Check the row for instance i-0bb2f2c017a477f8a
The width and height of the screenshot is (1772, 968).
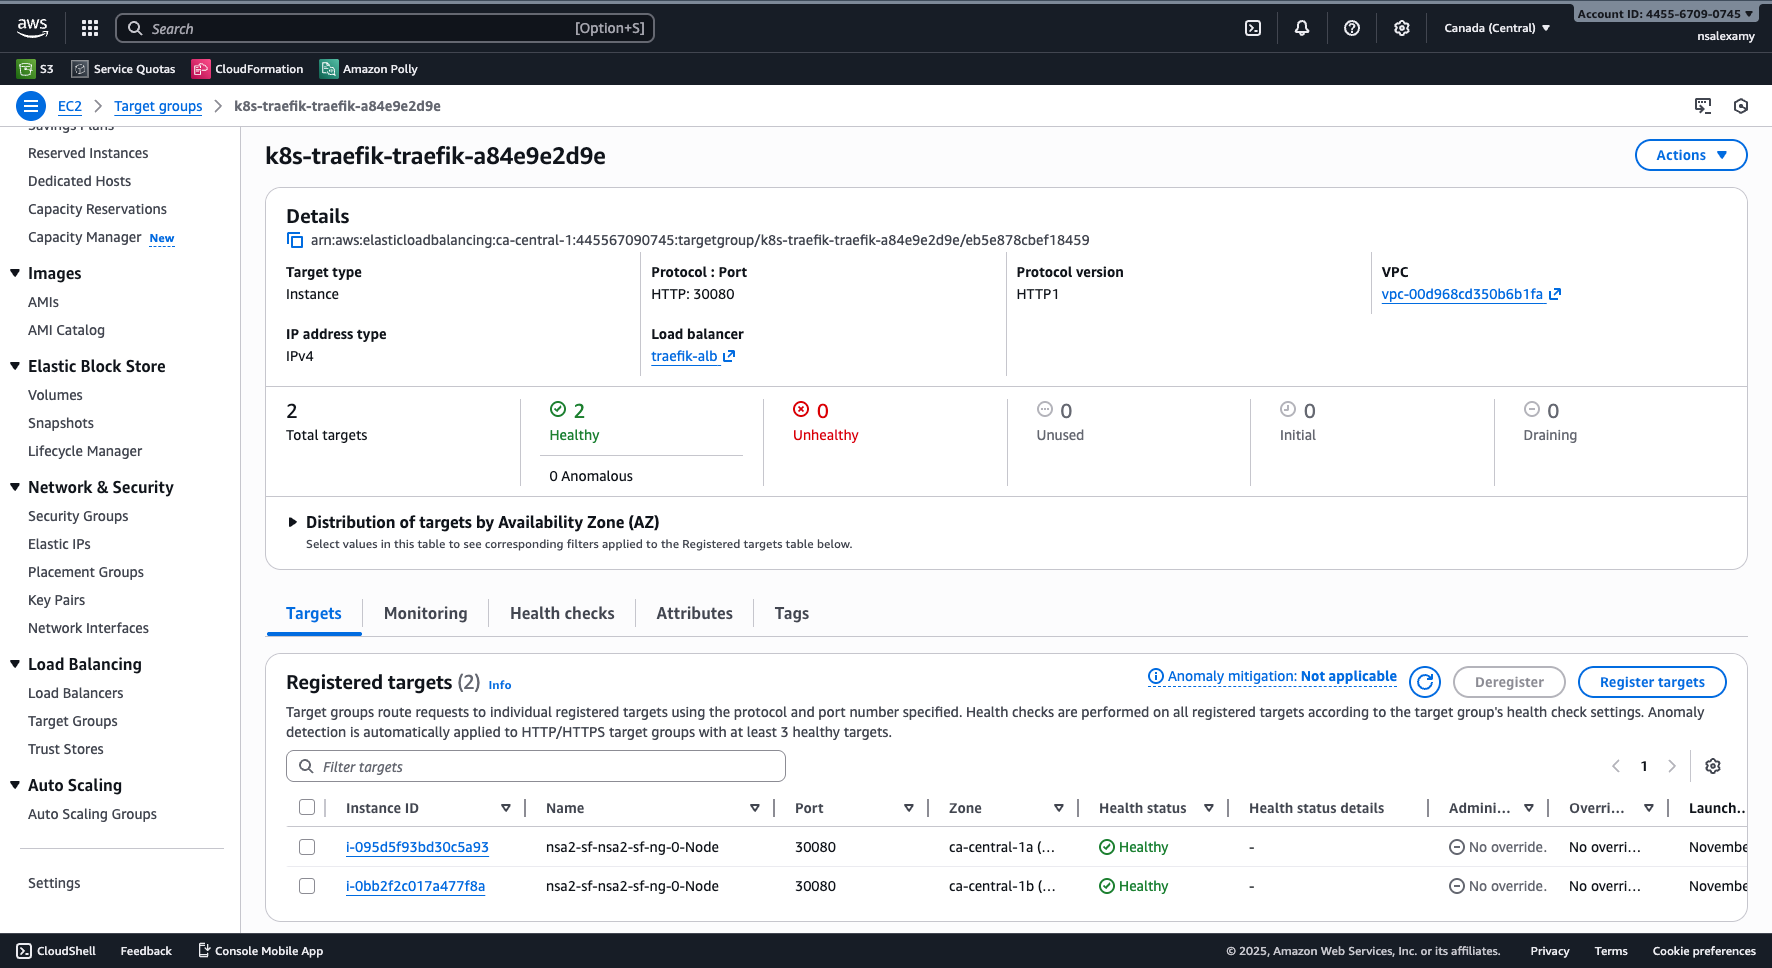coord(307,886)
